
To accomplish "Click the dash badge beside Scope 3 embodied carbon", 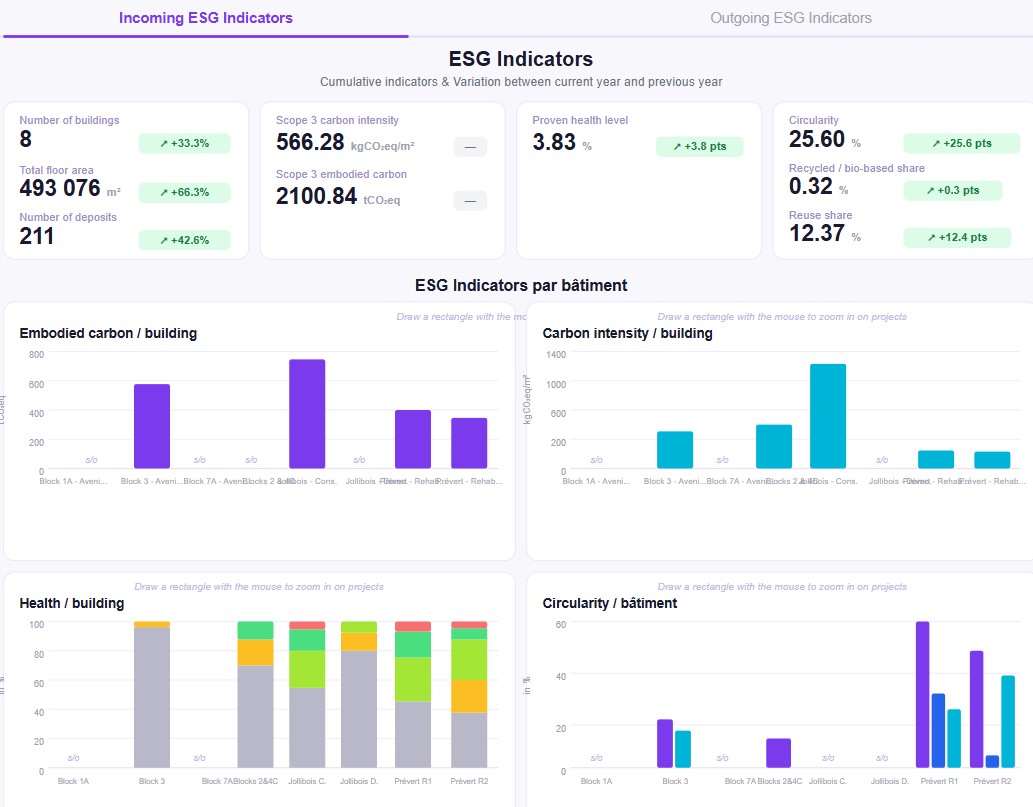I will click(x=470, y=200).
